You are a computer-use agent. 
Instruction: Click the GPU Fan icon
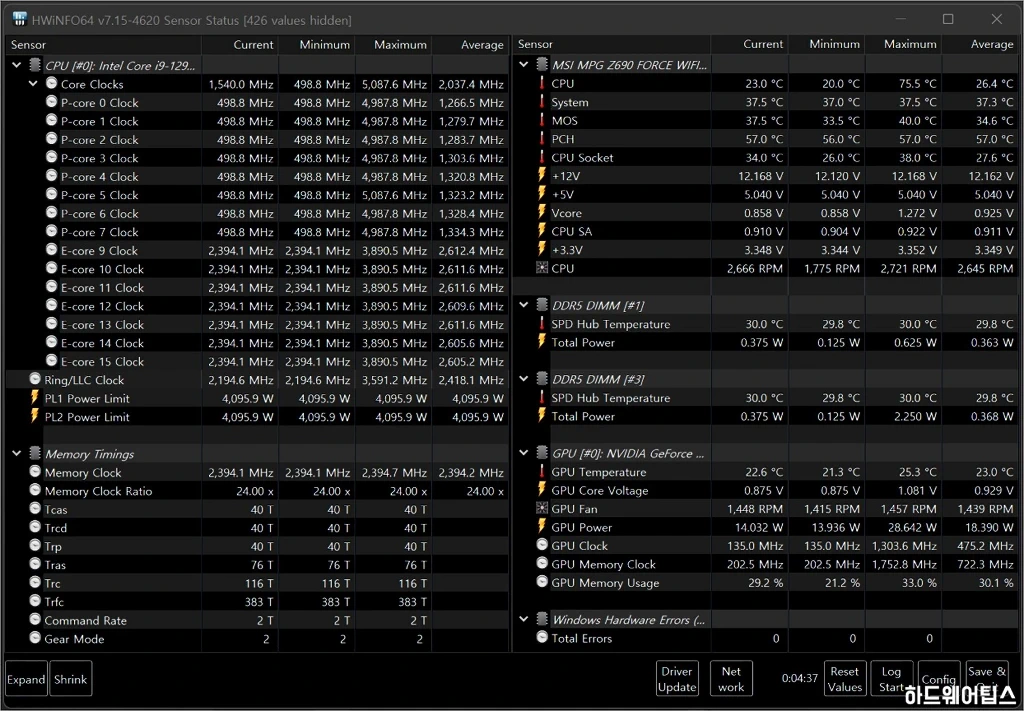click(541, 508)
